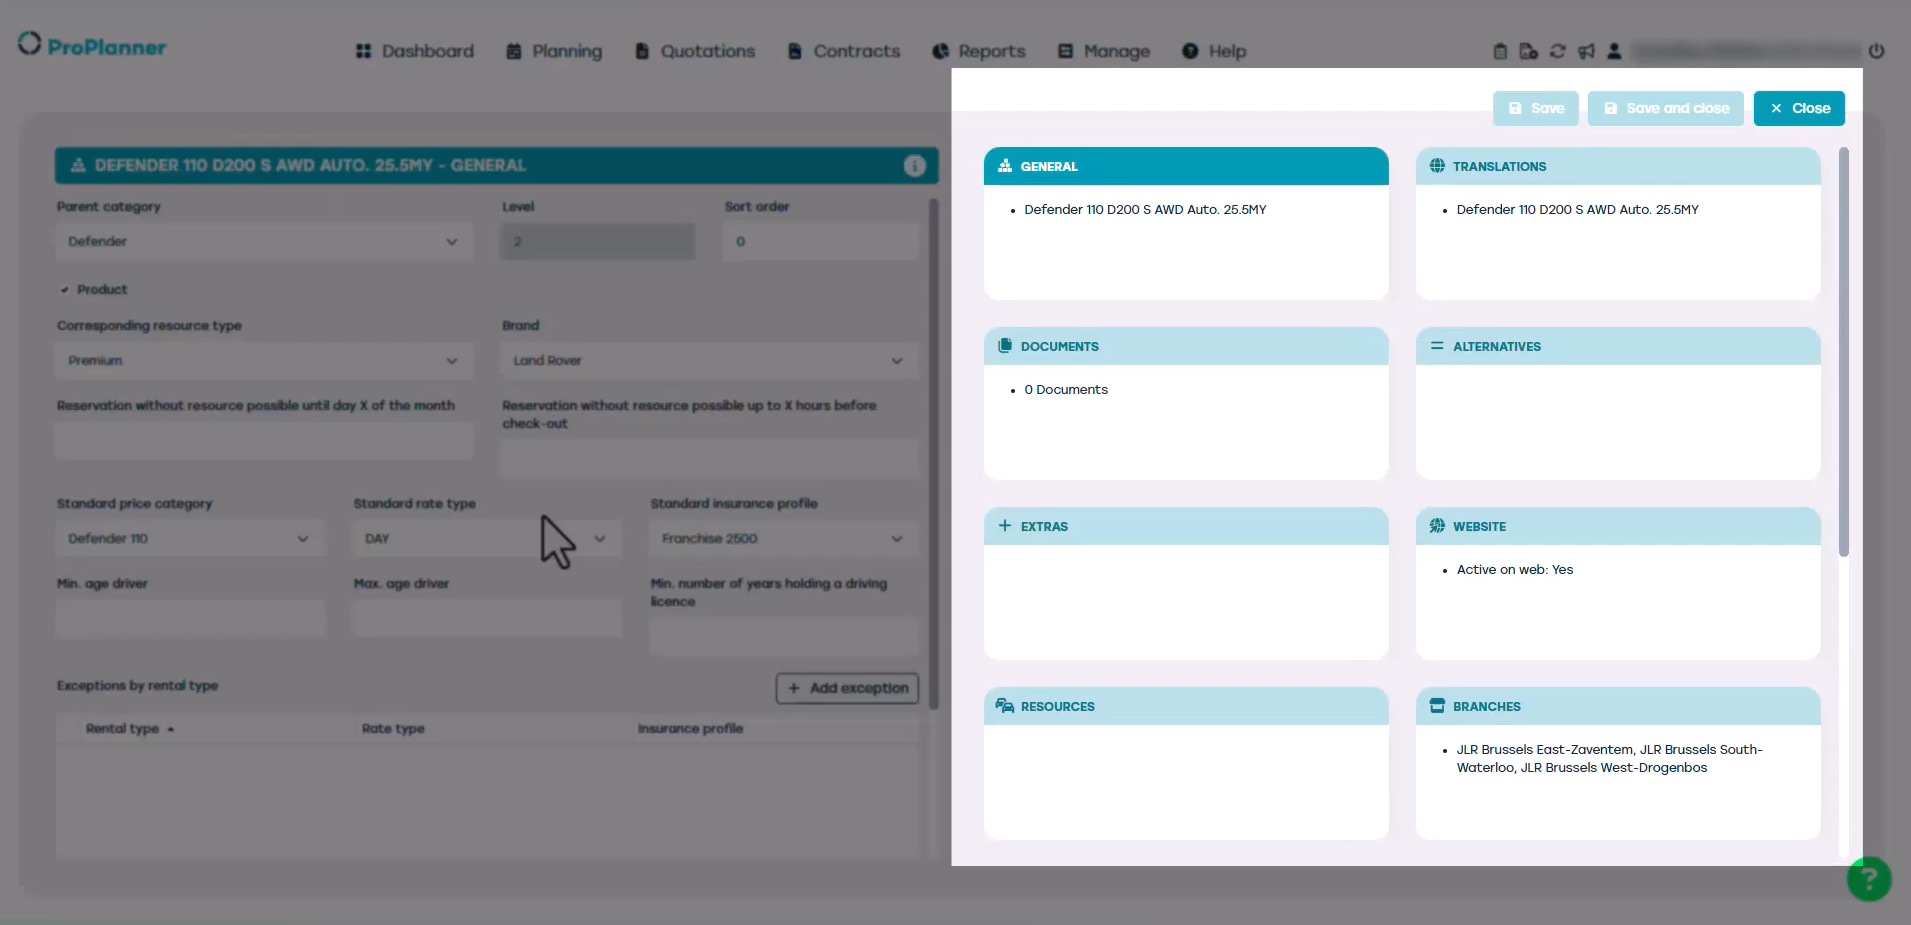Viewport: 1911px width, 925px height.
Task: Click the power logout icon
Action: pos(1876,51)
